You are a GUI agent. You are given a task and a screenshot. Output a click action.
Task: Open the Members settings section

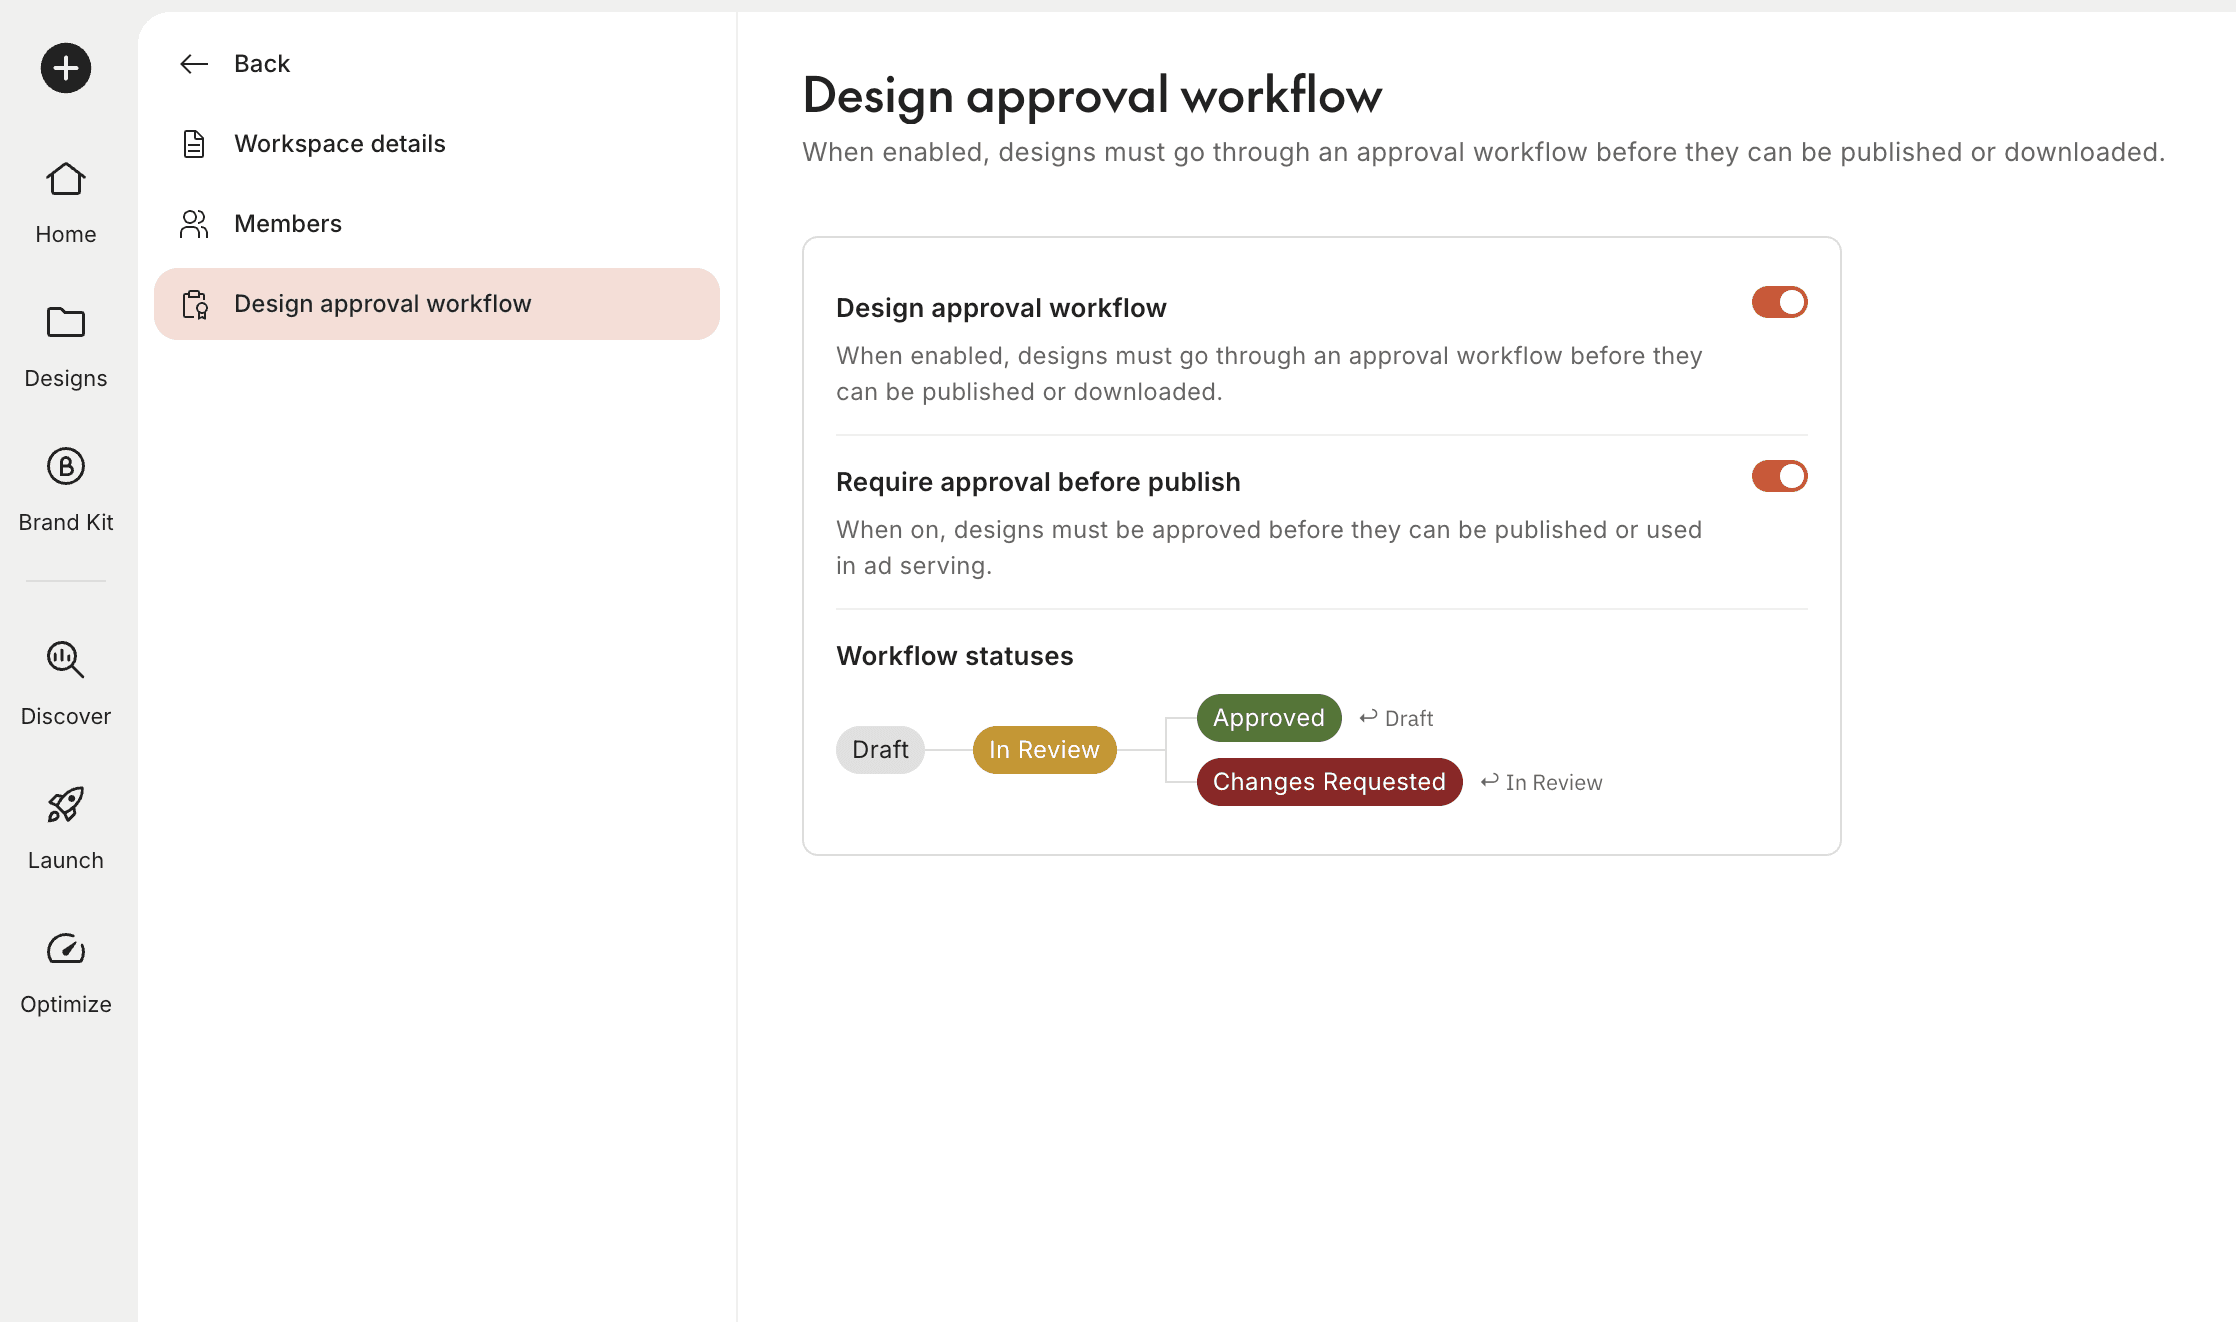coord(287,223)
